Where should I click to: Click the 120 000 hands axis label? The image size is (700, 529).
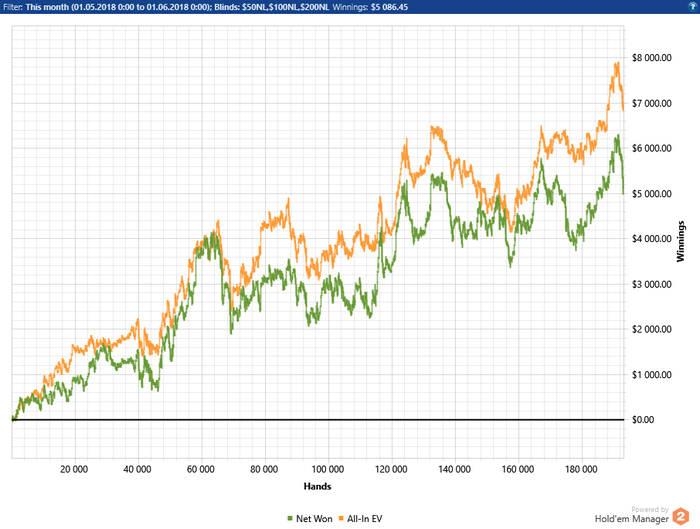[x=391, y=469]
